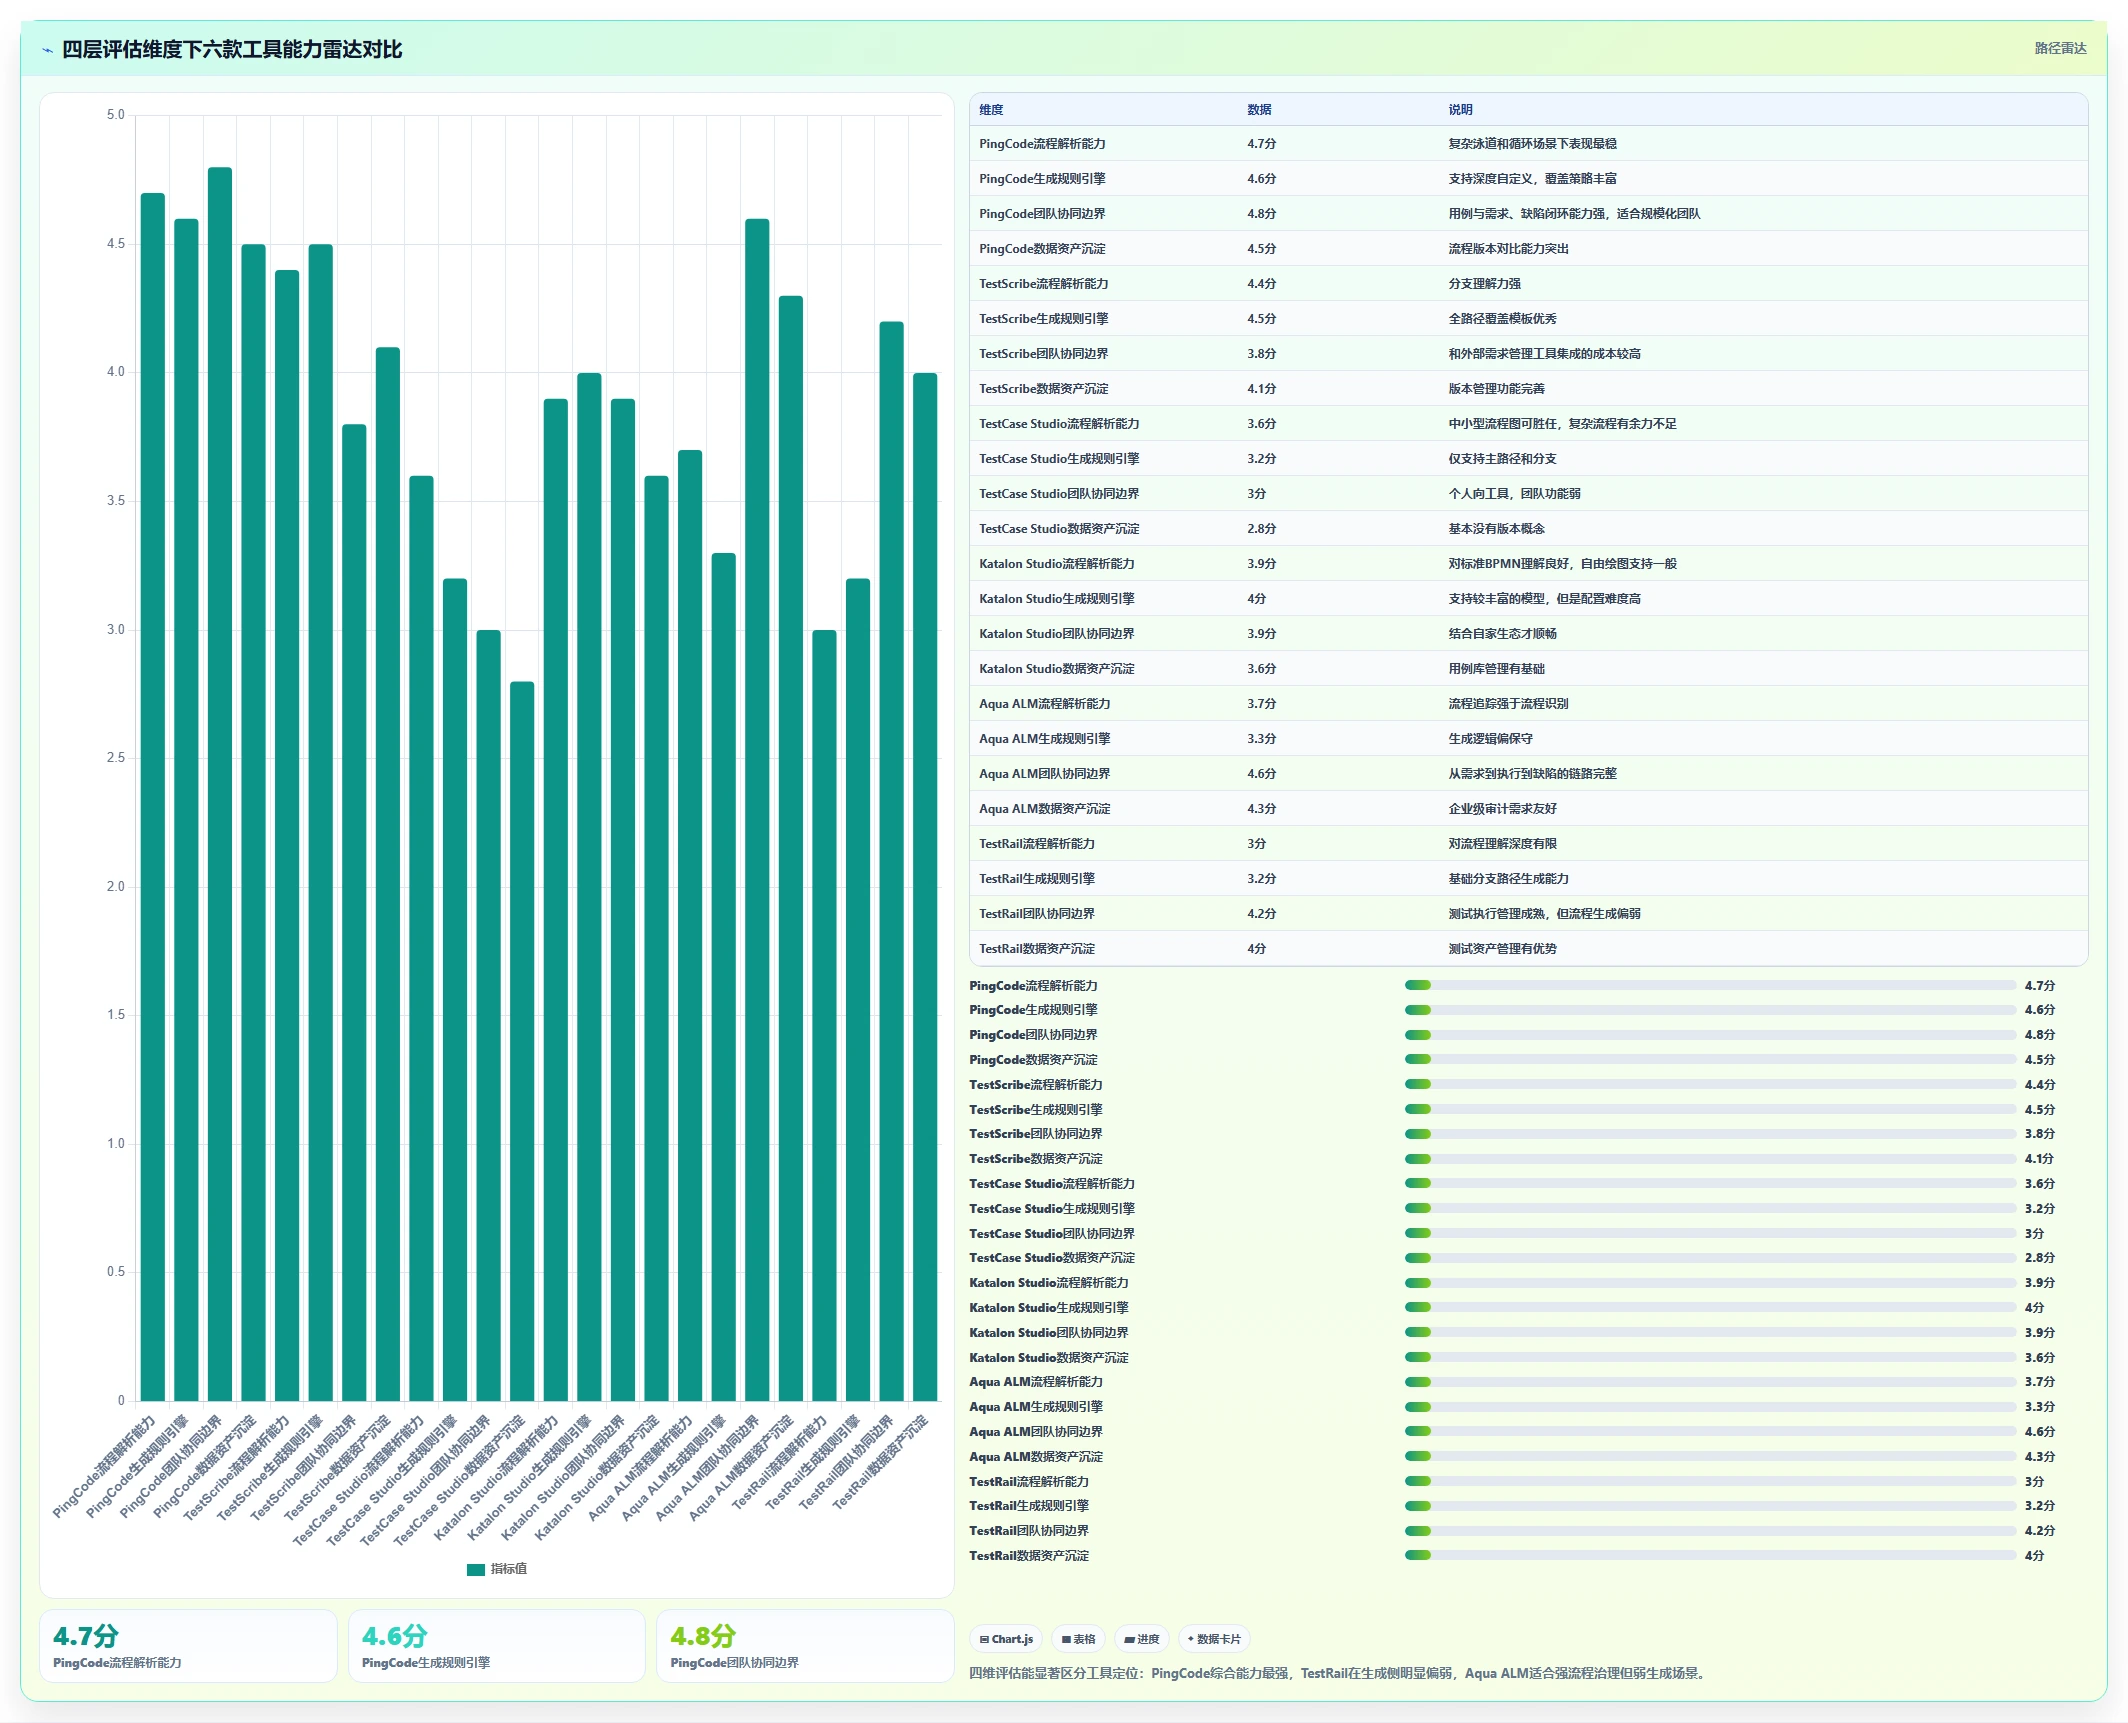
Task: Open the 4.8分 PingCode团队协同边界 data card
Action: [x=805, y=1646]
